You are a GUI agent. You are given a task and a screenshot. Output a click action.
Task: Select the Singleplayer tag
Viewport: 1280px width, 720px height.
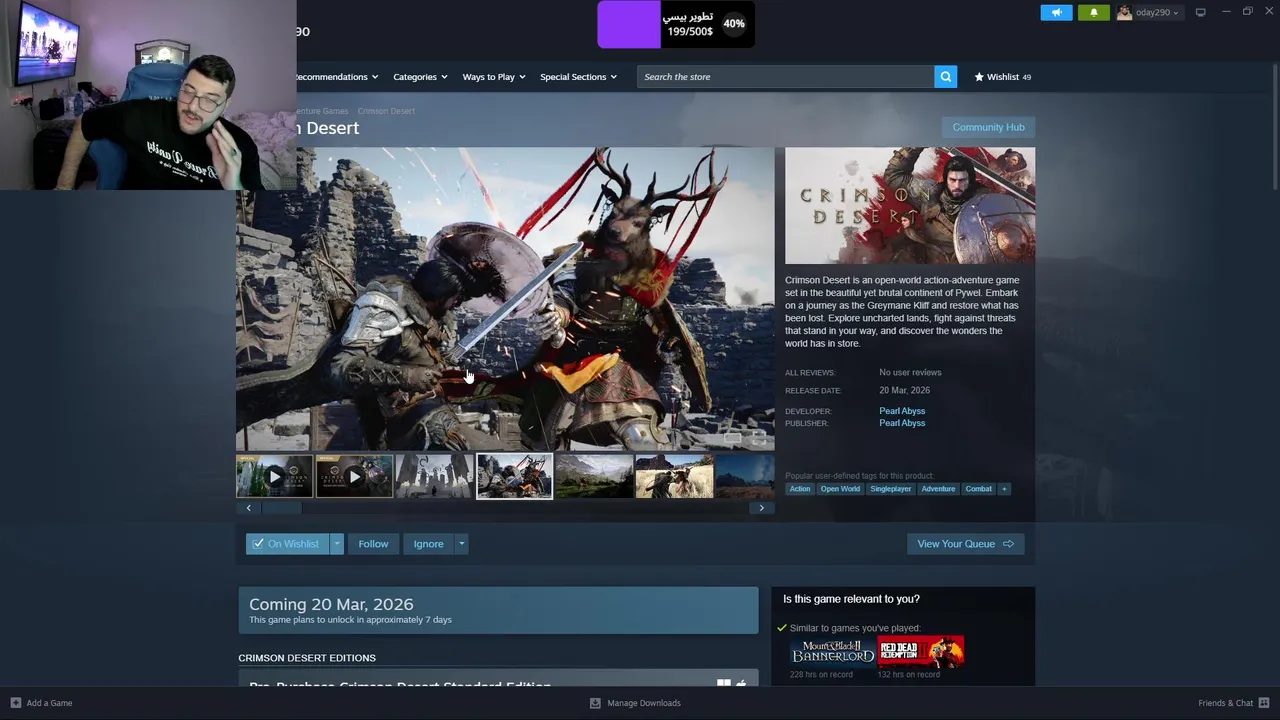tap(890, 489)
